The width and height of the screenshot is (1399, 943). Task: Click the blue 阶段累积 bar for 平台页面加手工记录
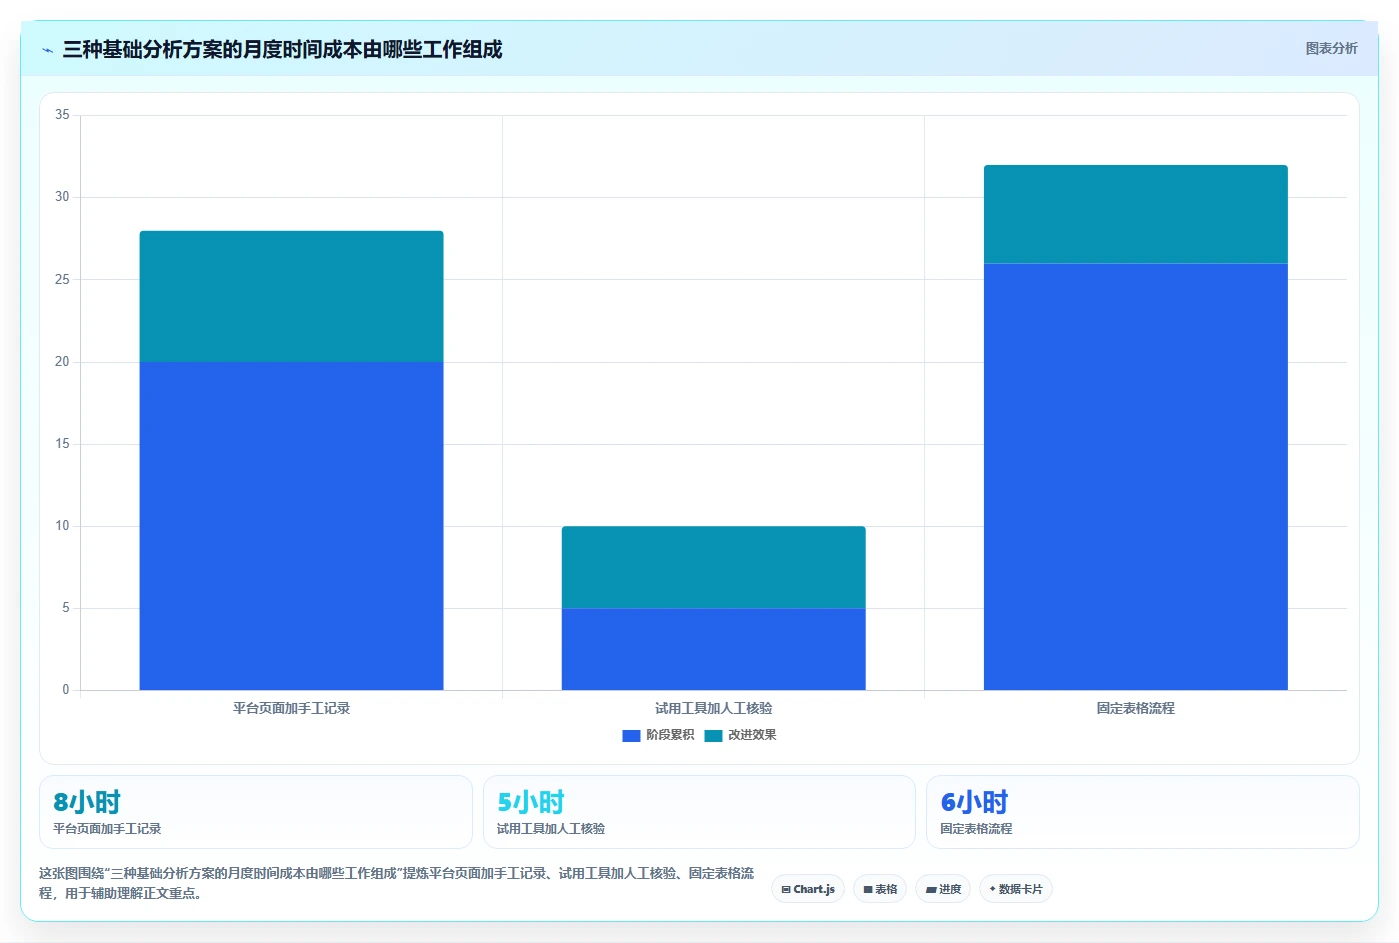point(291,526)
